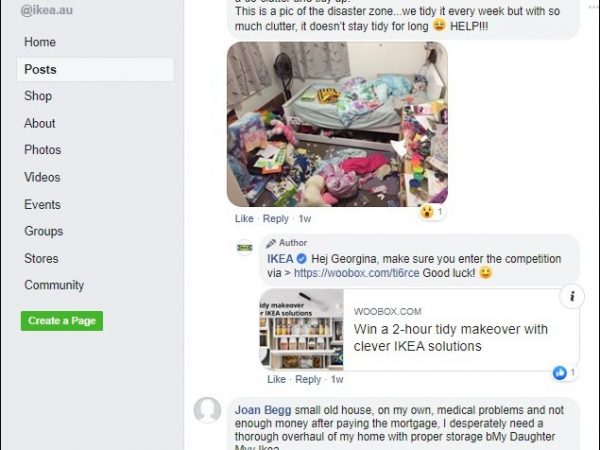
Task: Click Joan Begg's profile avatar
Action: [x=207, y=411]
